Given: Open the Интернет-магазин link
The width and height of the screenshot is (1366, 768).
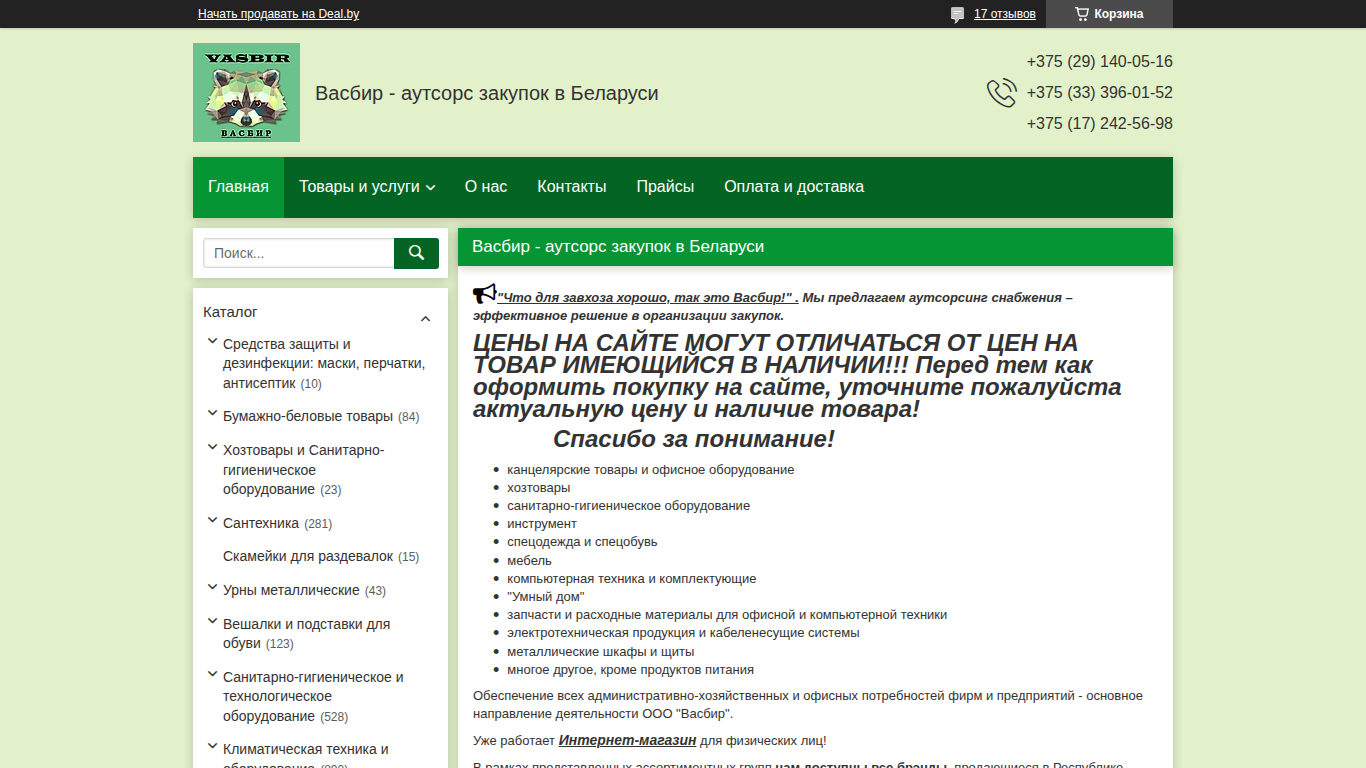Looking at the screenshot, I should pos(628,741).
